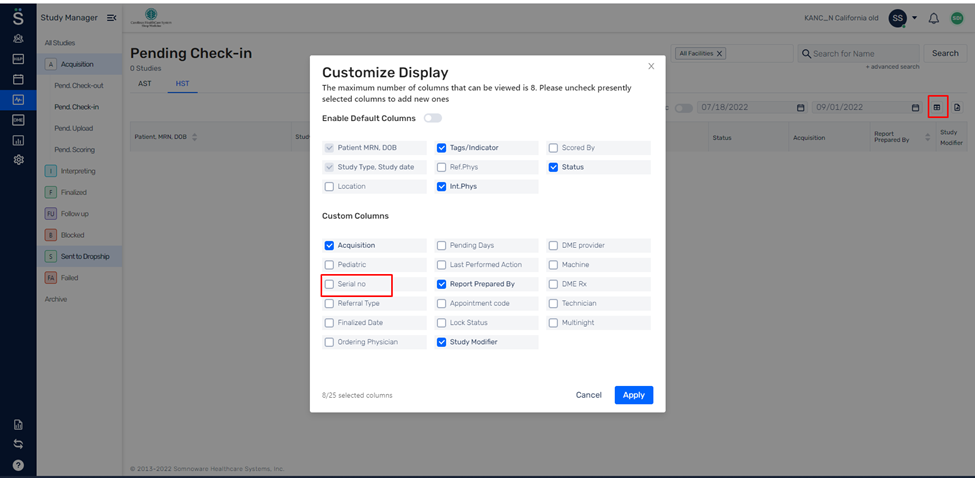Uncheck the Acquisition custom column

pos(330,246)
